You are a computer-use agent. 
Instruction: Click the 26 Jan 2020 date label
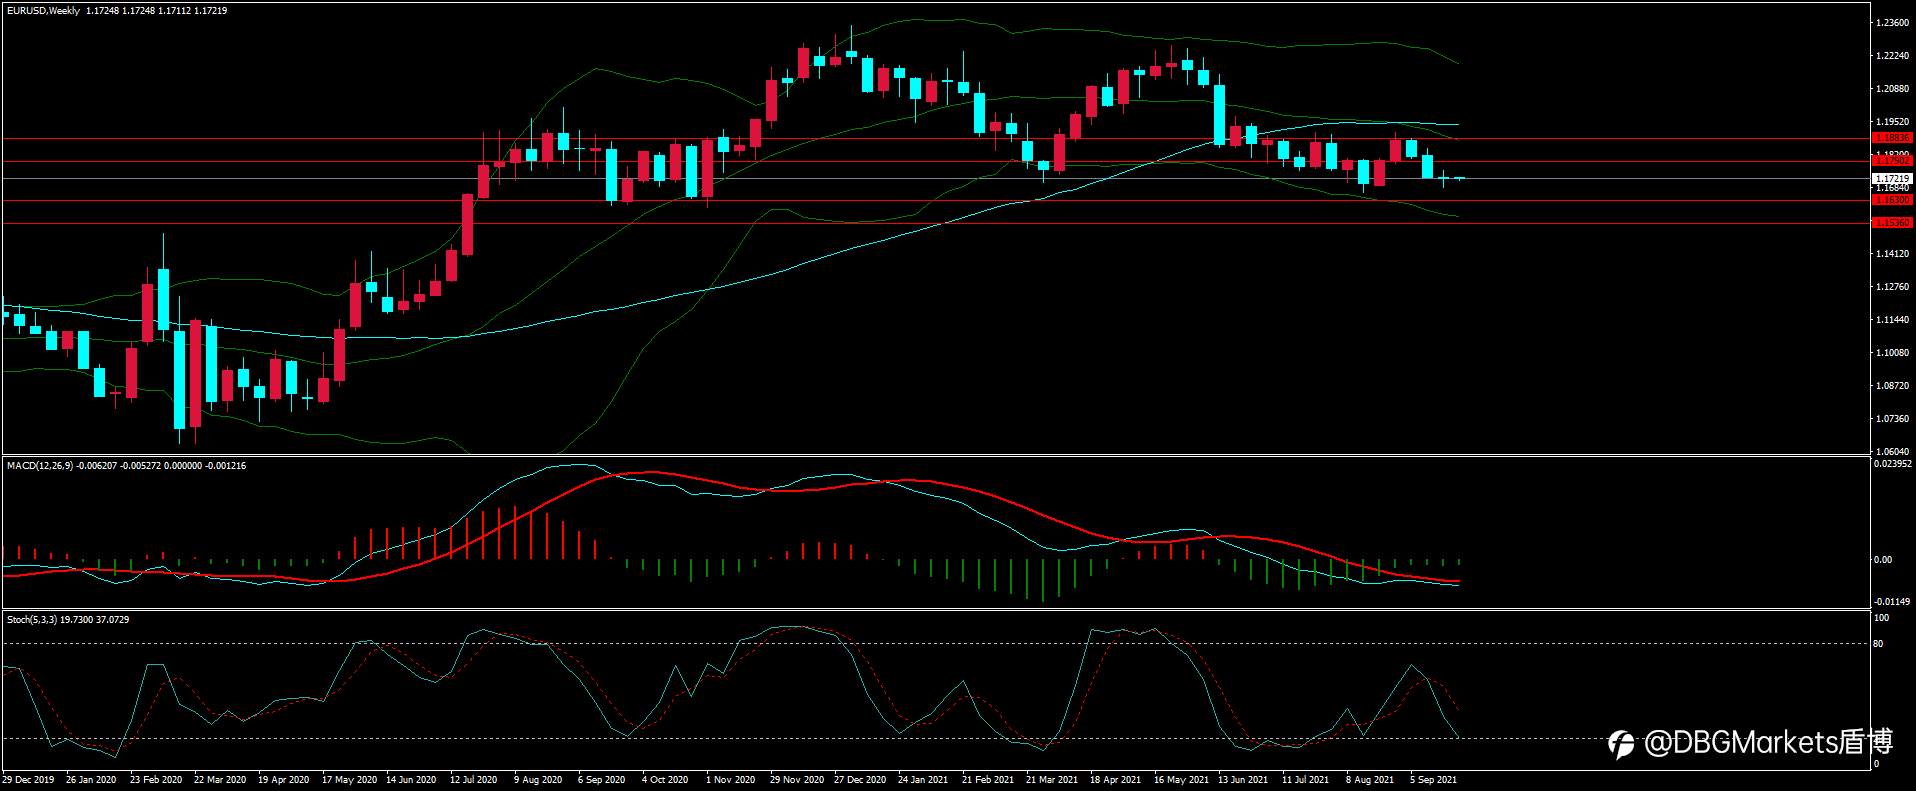click(91, 779)
